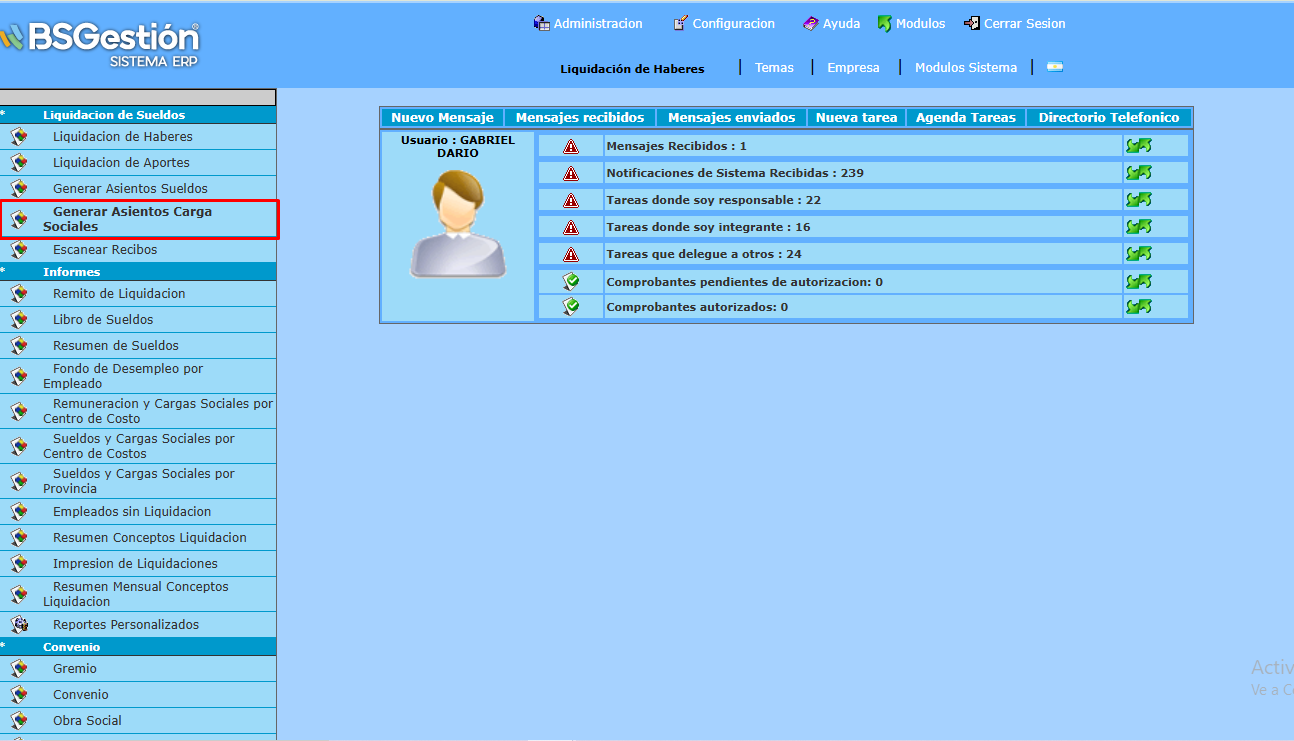1294x741 pixels.
Task: Click the green arrow for Notificaciones de Sistema Recibidas
Action: (x=1138, y=173)
